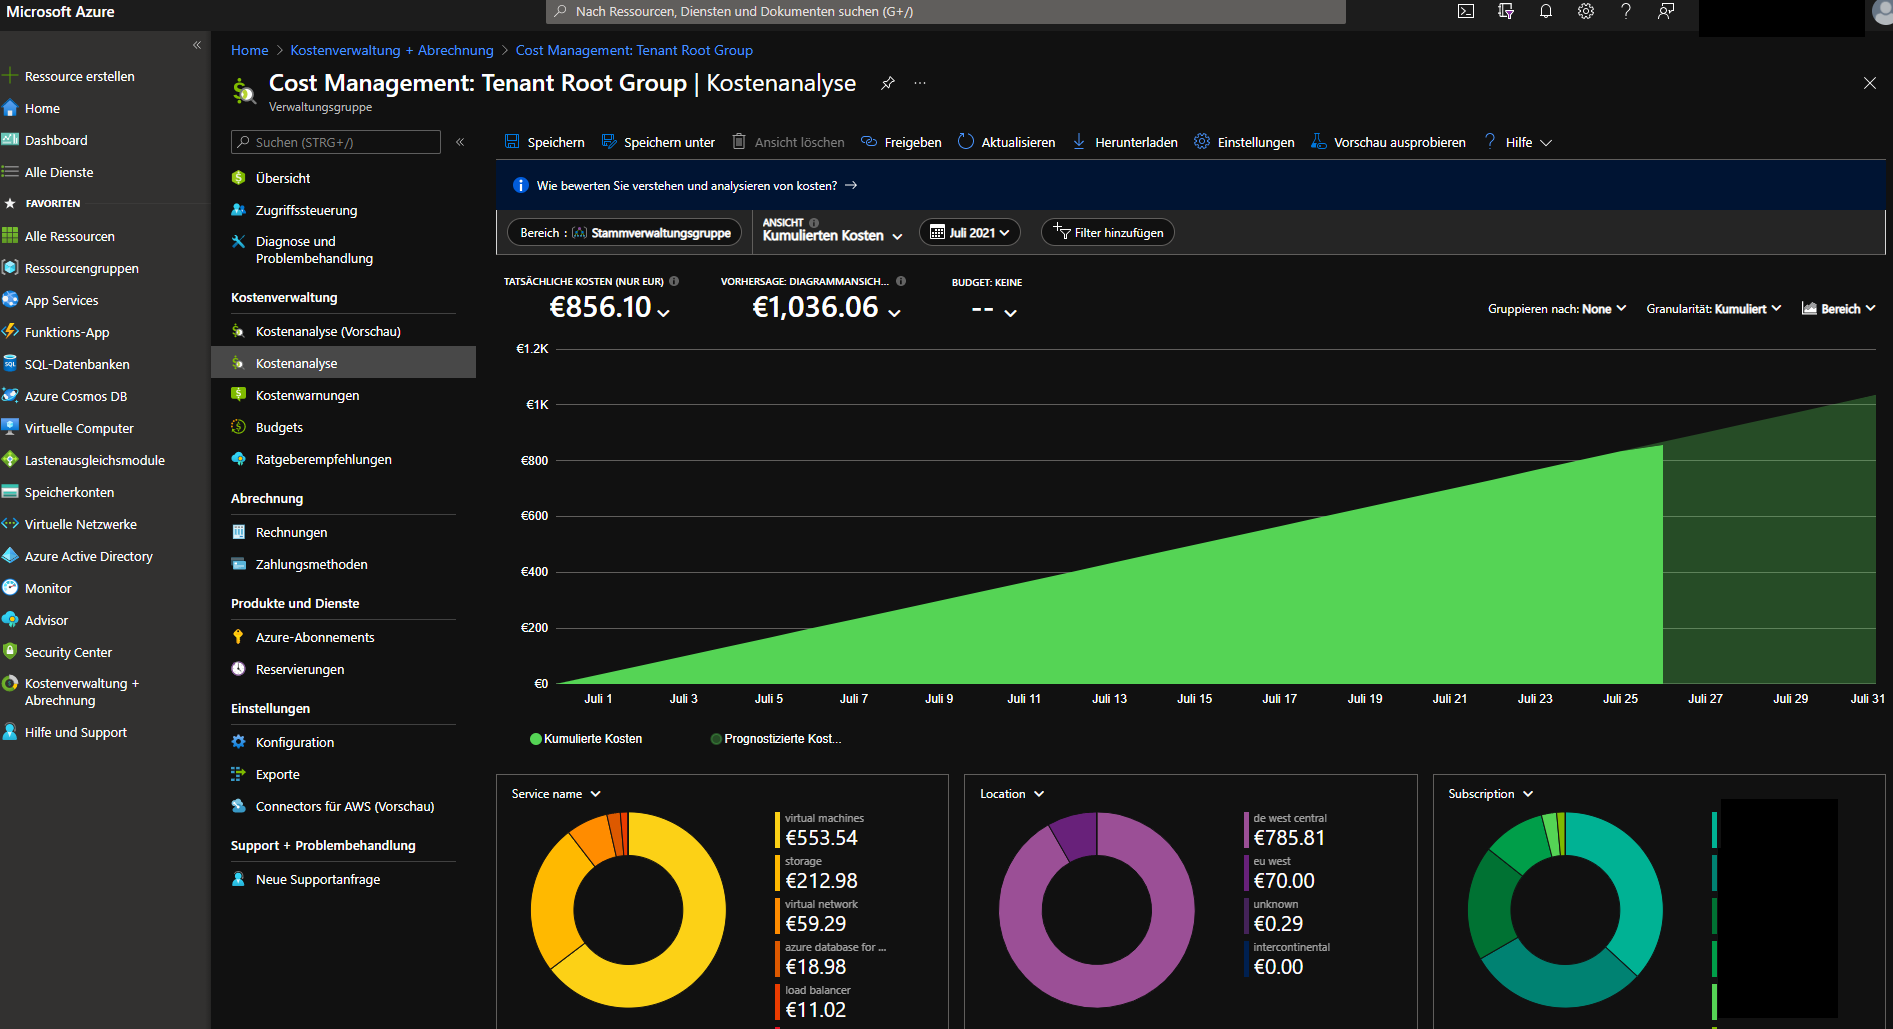
Task: Expand the Gruppieren nach None dropdown
Action: point(1557,309)
